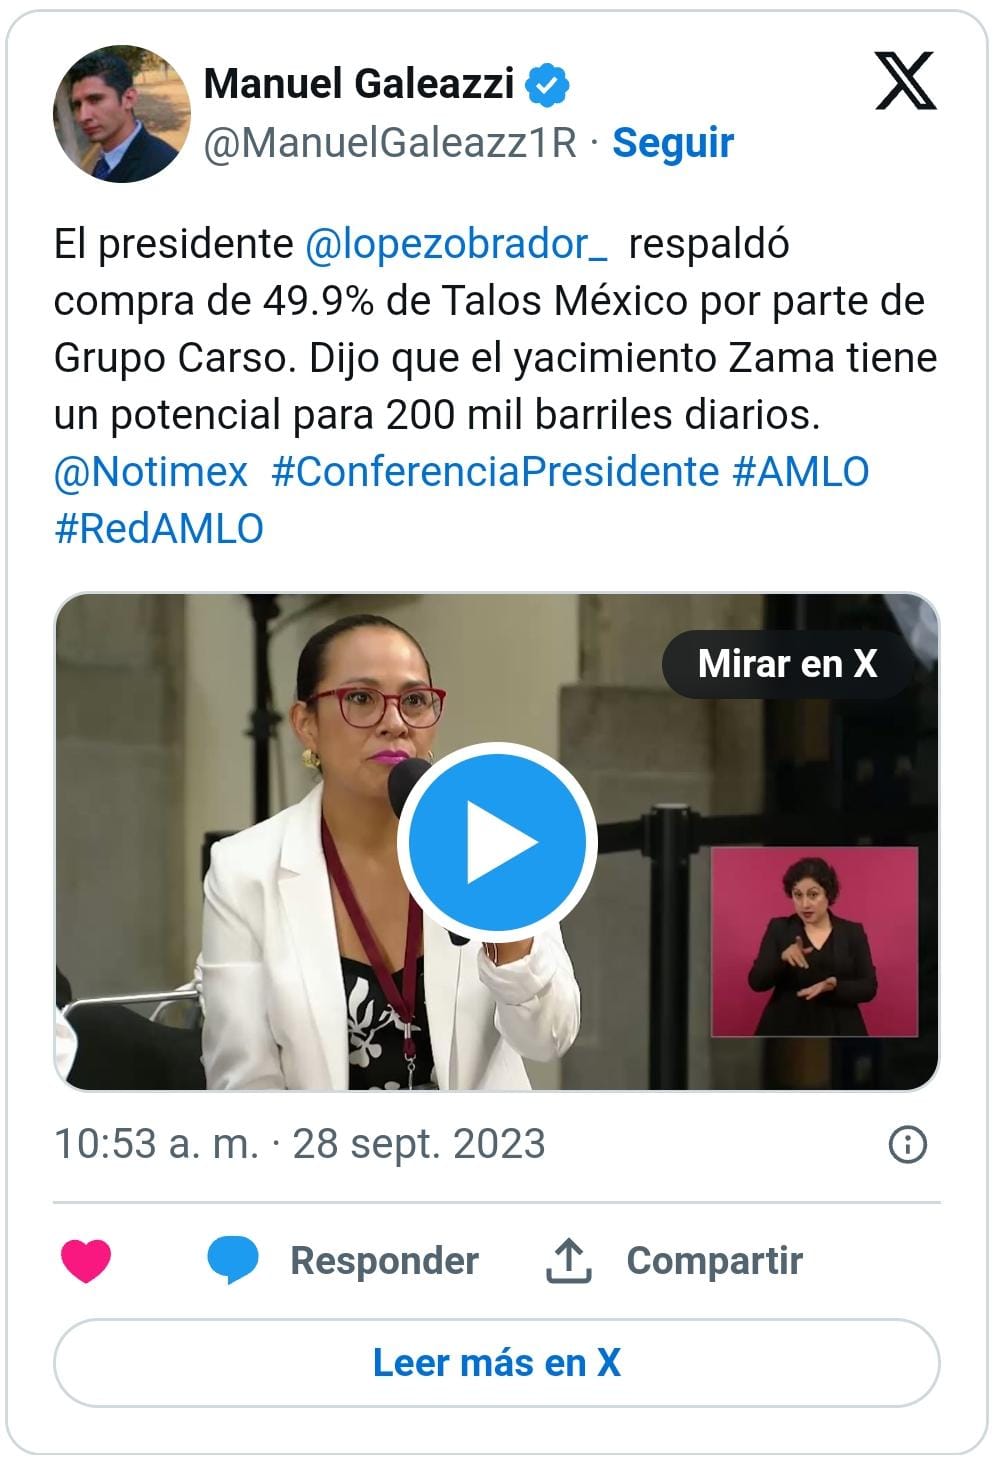Click the blue verified badge
The width and height of the screenshot is (993, 1463).
tap(548, 85)
